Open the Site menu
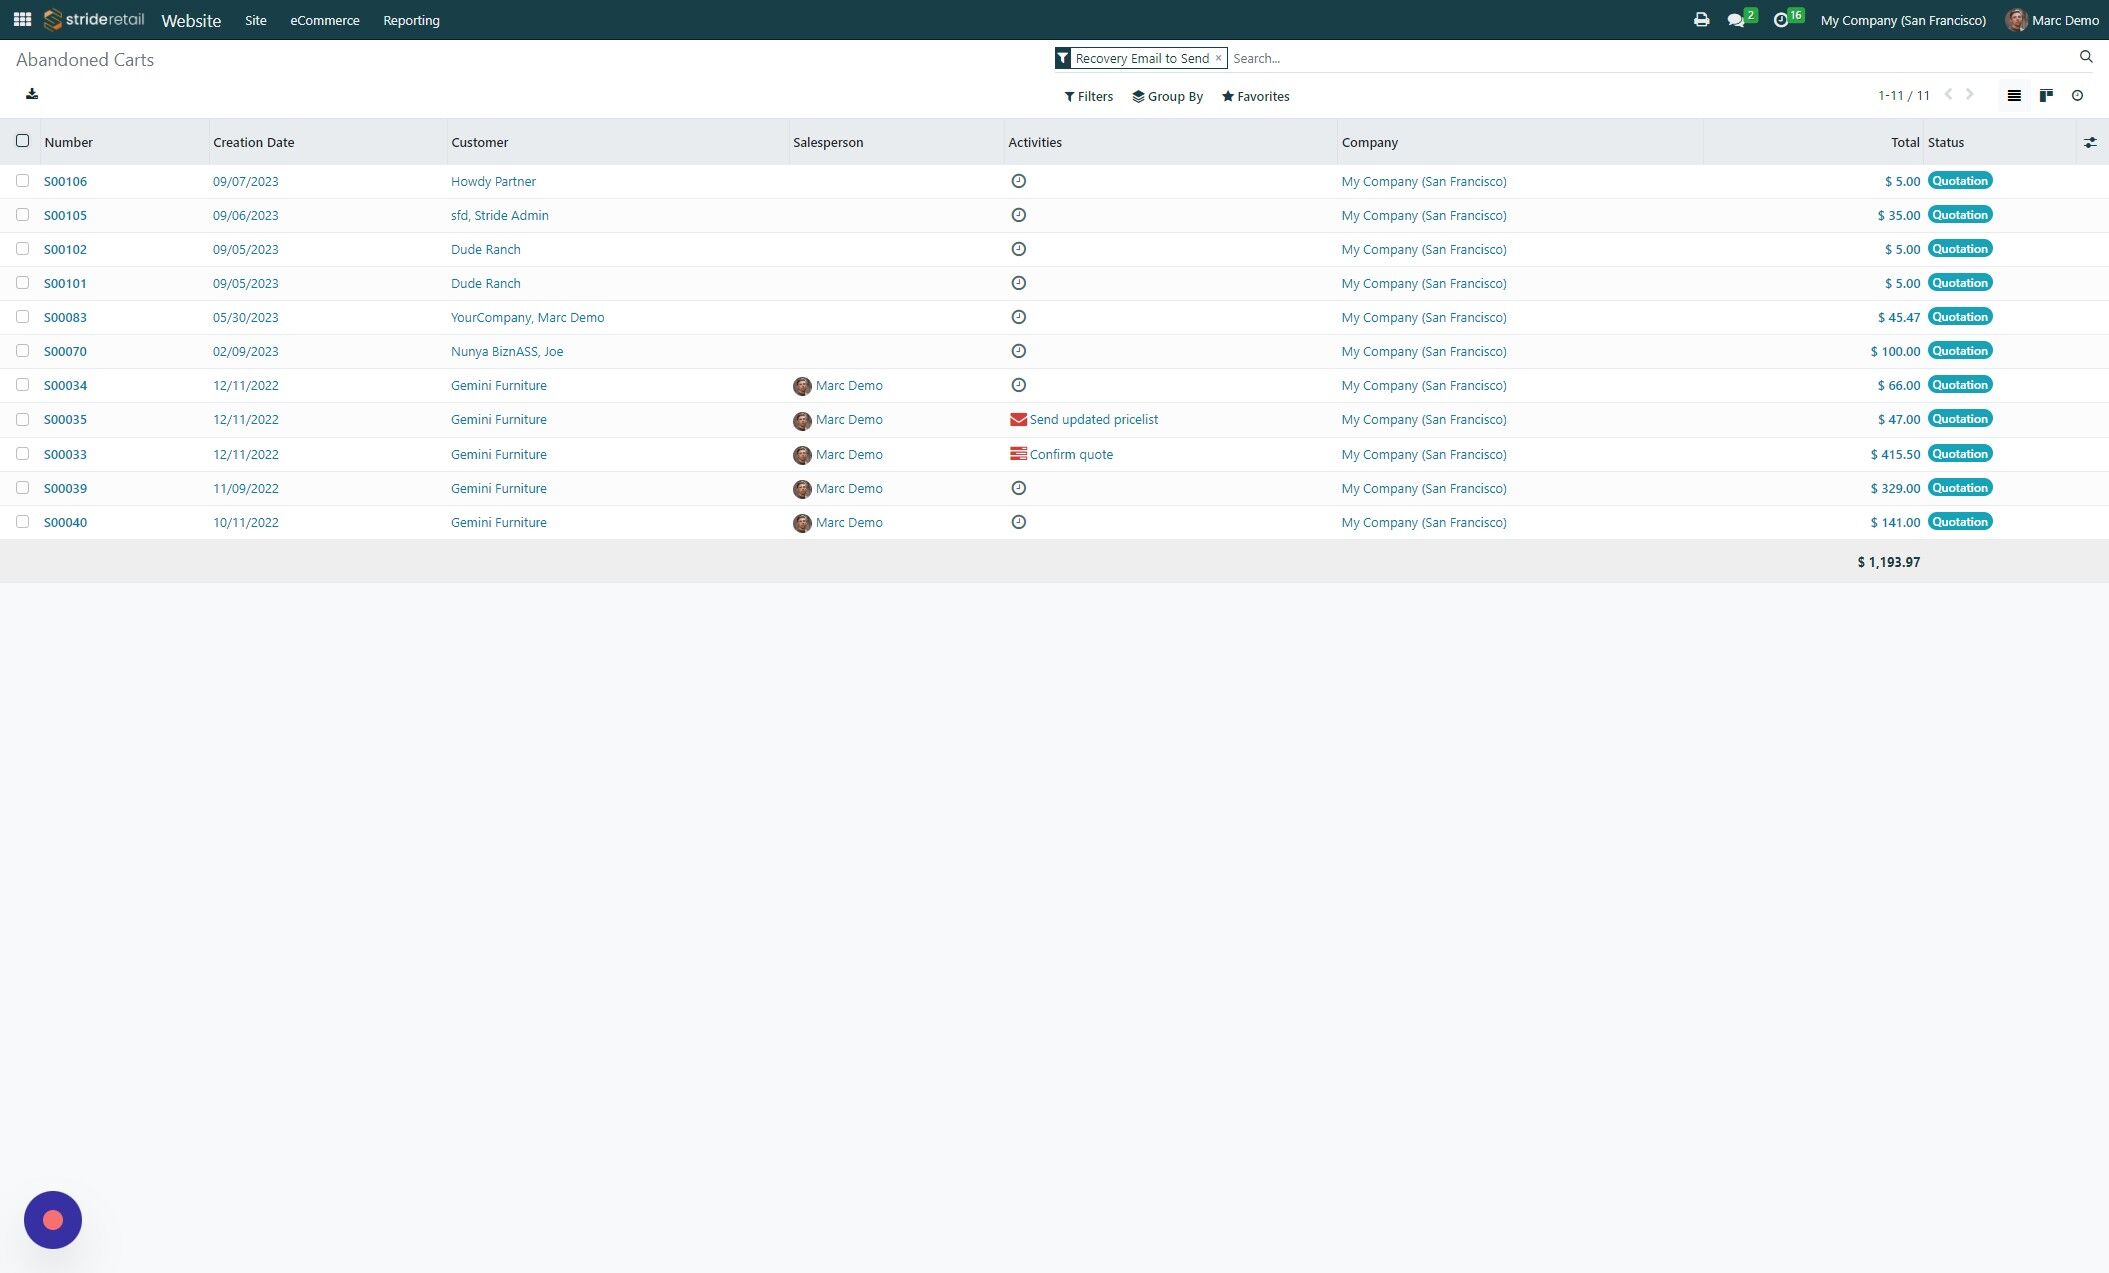Screen dimensions: 2109x1273 pyautogui.click(x=256, y=20)
